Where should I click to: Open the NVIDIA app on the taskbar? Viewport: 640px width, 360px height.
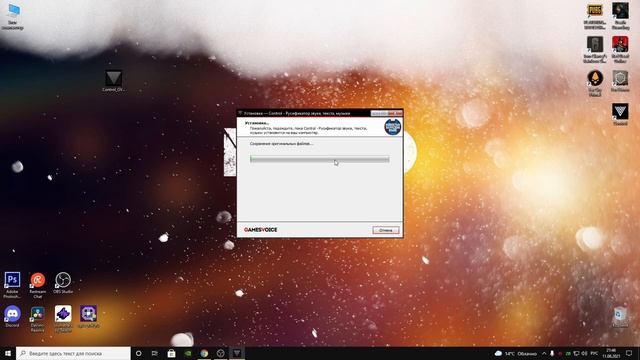tap(188, 353)
